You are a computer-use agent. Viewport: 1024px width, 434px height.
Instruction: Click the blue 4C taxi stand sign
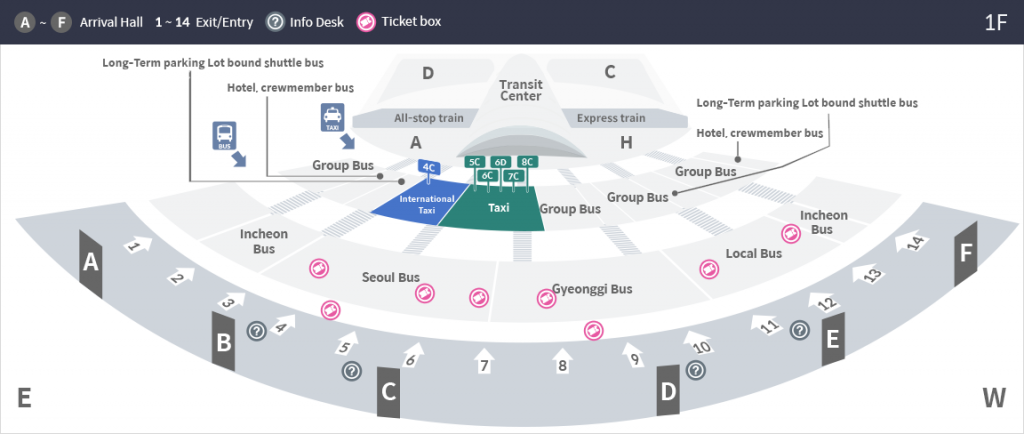point(430,167)
